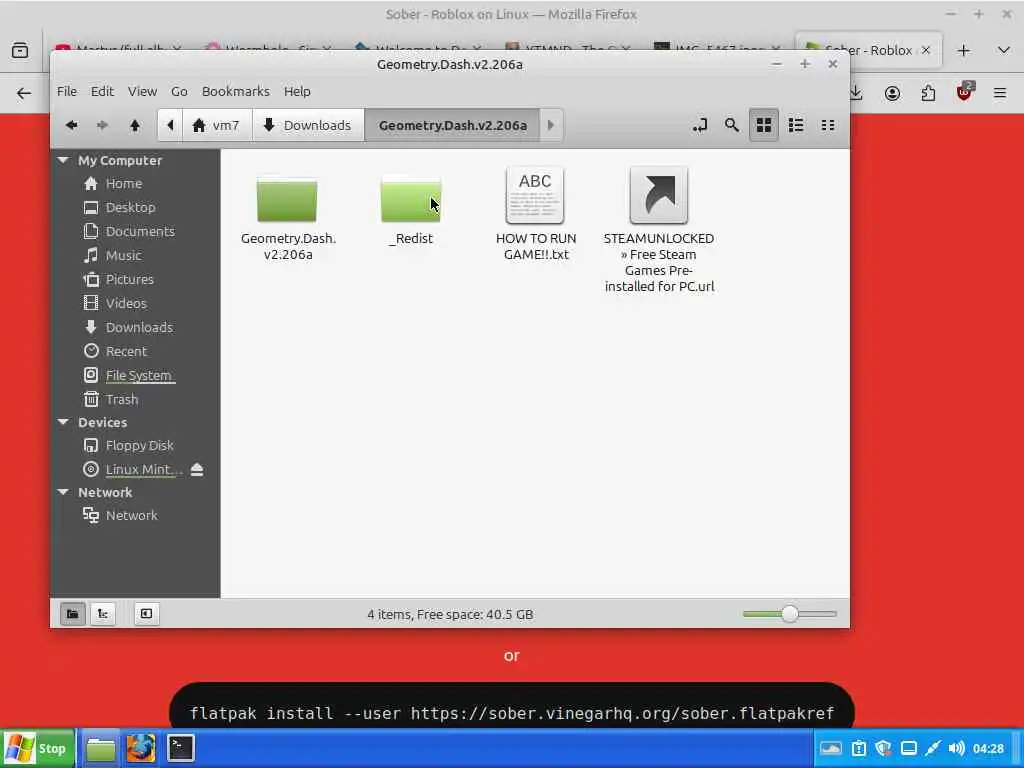Switch to list view

click(x=795, y=125)
